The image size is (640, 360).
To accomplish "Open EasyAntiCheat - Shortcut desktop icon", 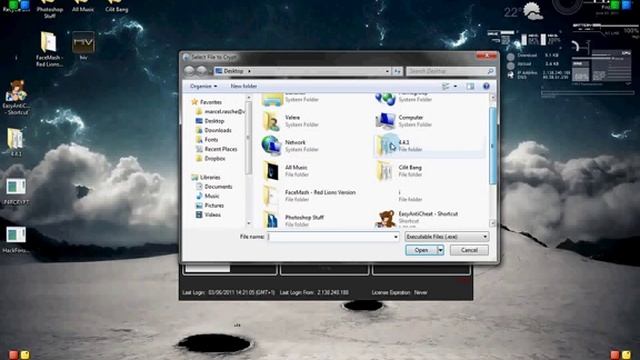I will (x=16, y=97).
